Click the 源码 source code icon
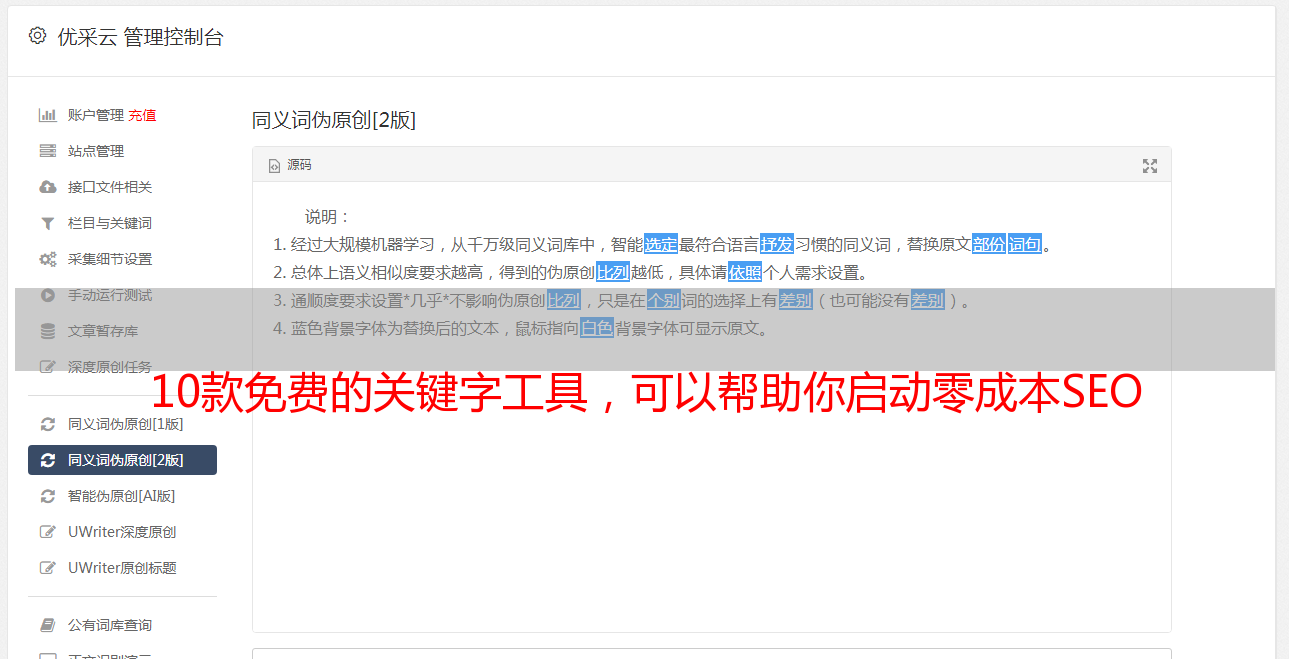This screenshot has height=659, width=1289. pos(274,166)
